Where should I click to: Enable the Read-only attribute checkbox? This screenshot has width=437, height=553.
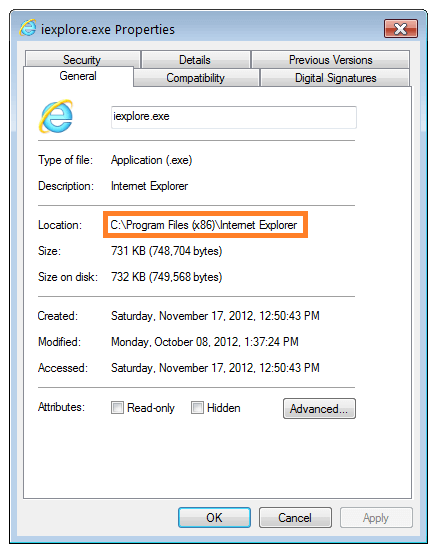(x=117, y=407)
